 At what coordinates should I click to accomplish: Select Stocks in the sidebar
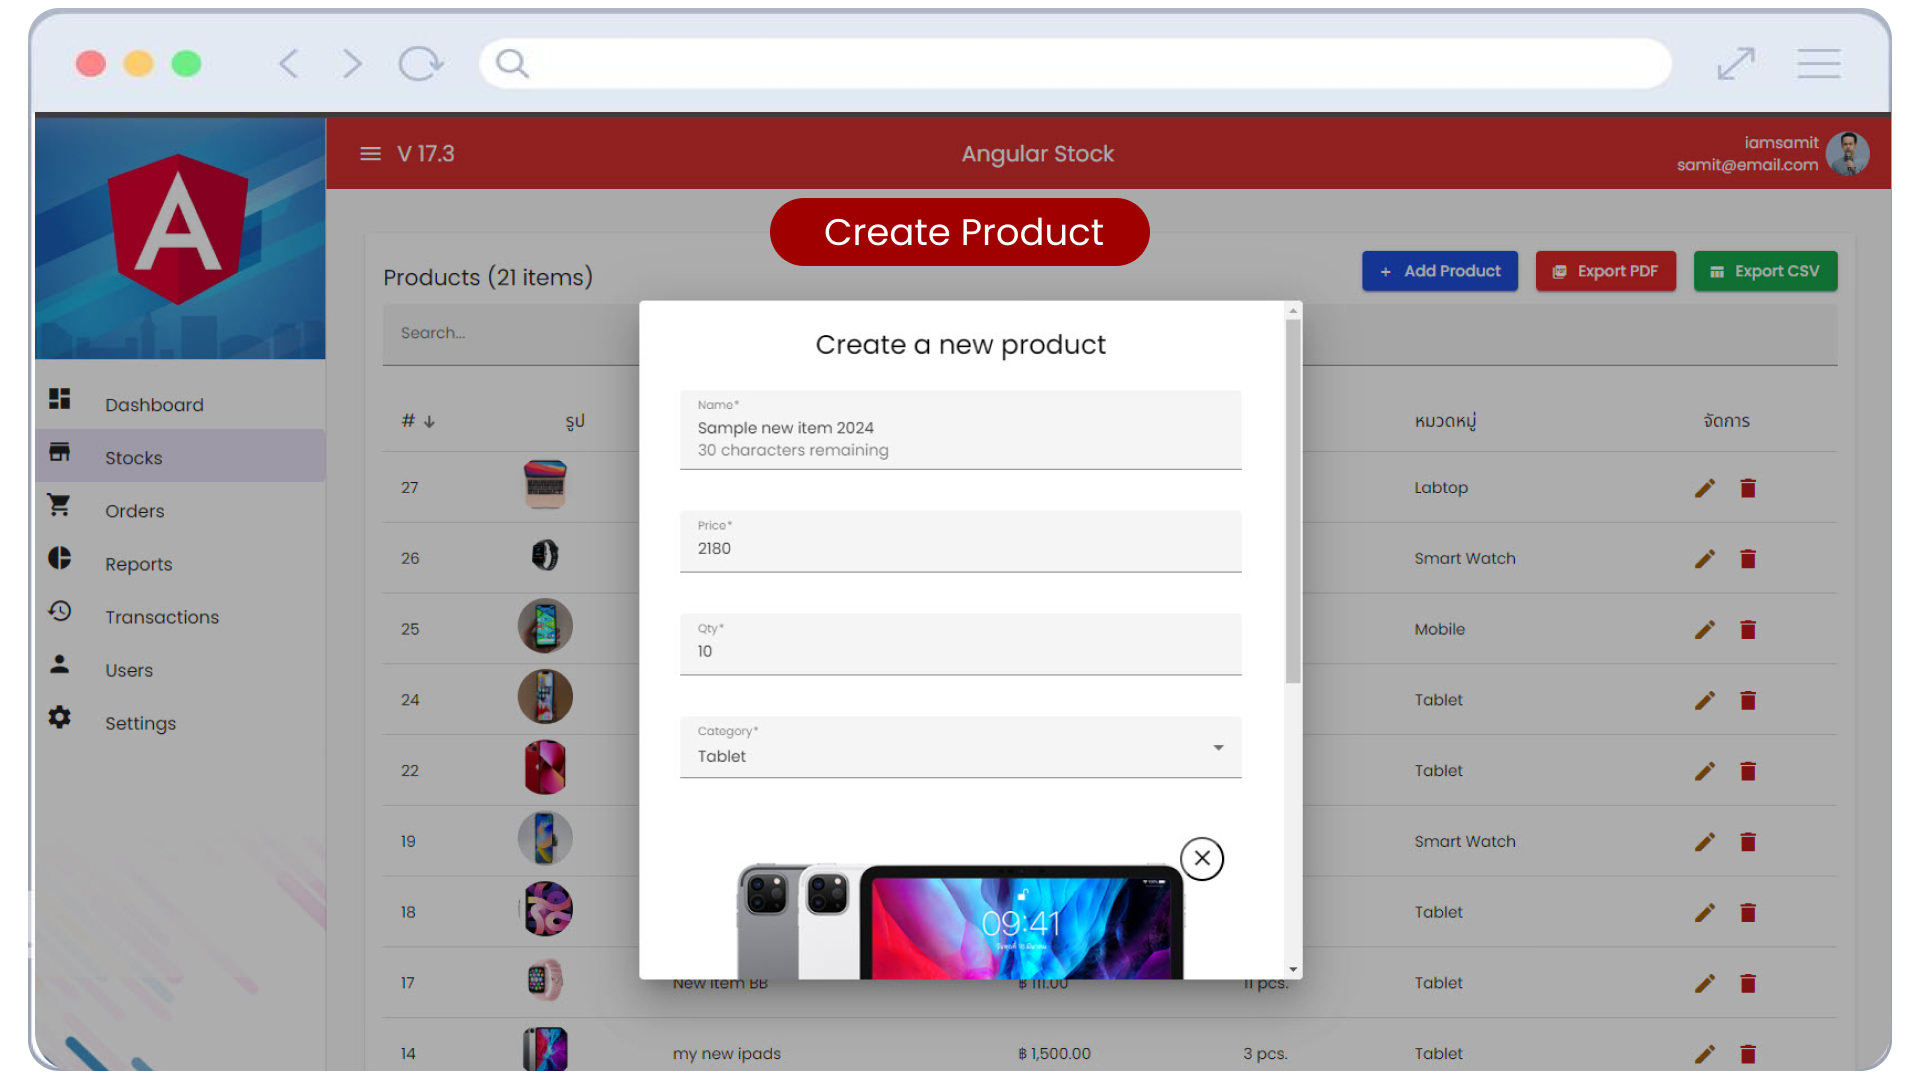coord(180,457)
